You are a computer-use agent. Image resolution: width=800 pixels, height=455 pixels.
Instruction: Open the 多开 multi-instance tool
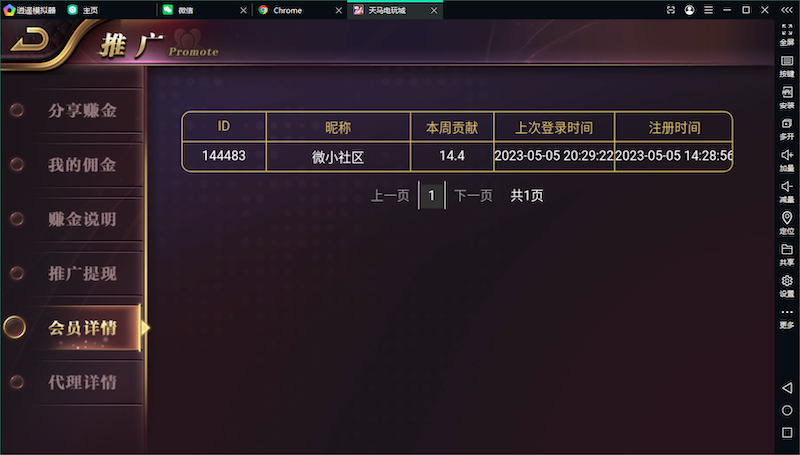[787, 127]
